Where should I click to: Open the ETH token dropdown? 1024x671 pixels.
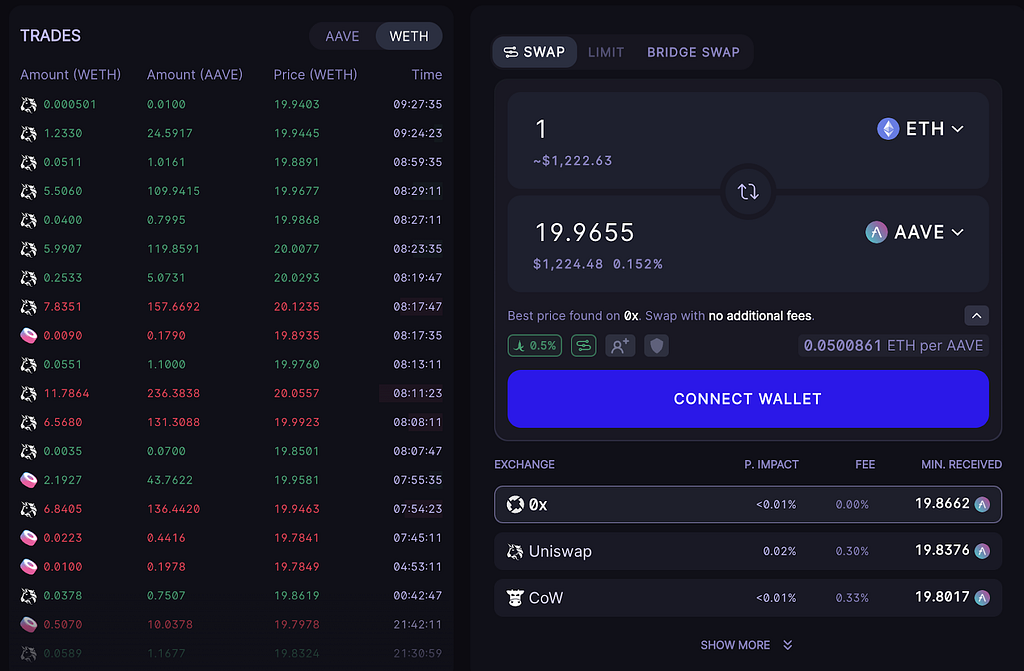921,129
